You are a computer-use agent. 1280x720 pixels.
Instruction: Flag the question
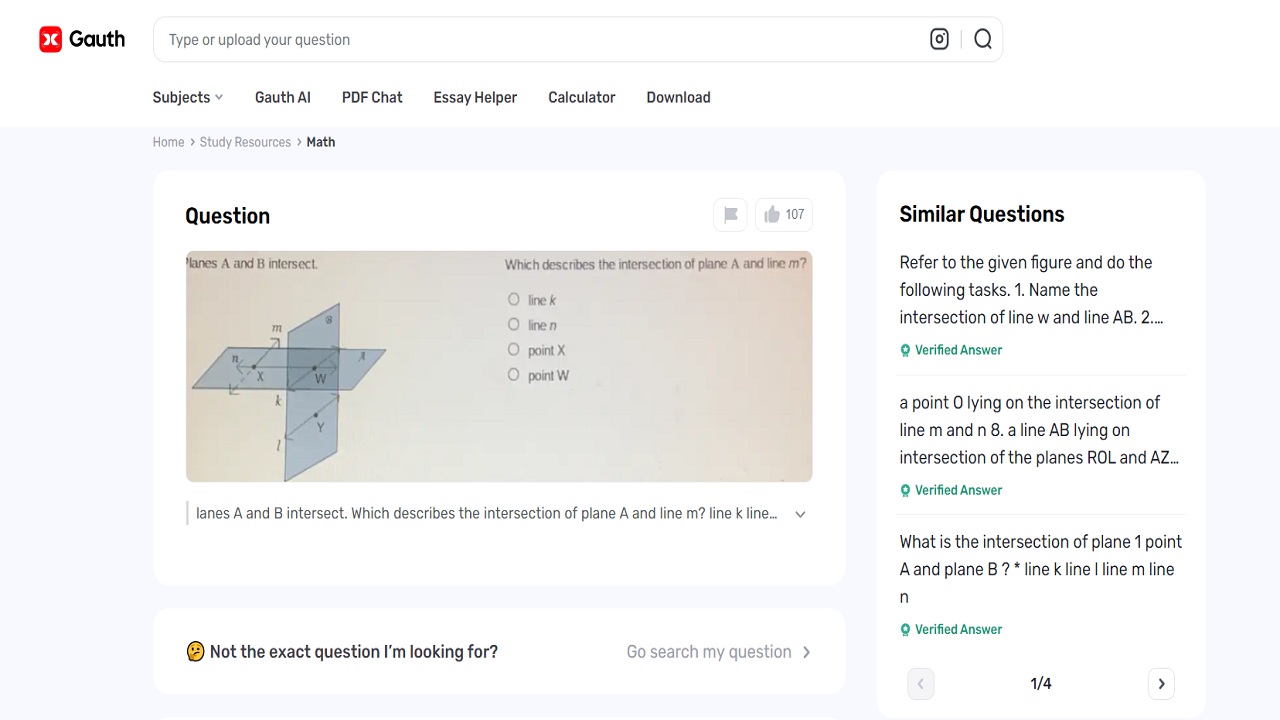[730, 214]
